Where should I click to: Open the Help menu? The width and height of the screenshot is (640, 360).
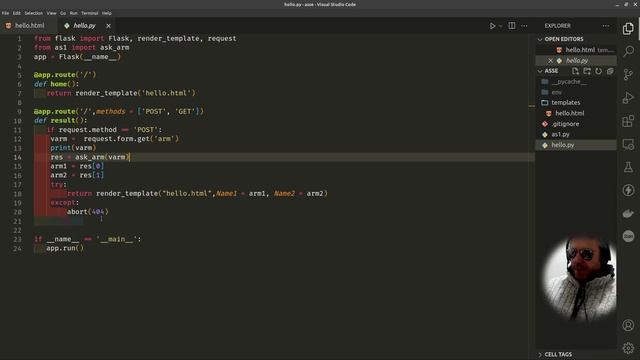pyautogui.click(x=107, y=13)
